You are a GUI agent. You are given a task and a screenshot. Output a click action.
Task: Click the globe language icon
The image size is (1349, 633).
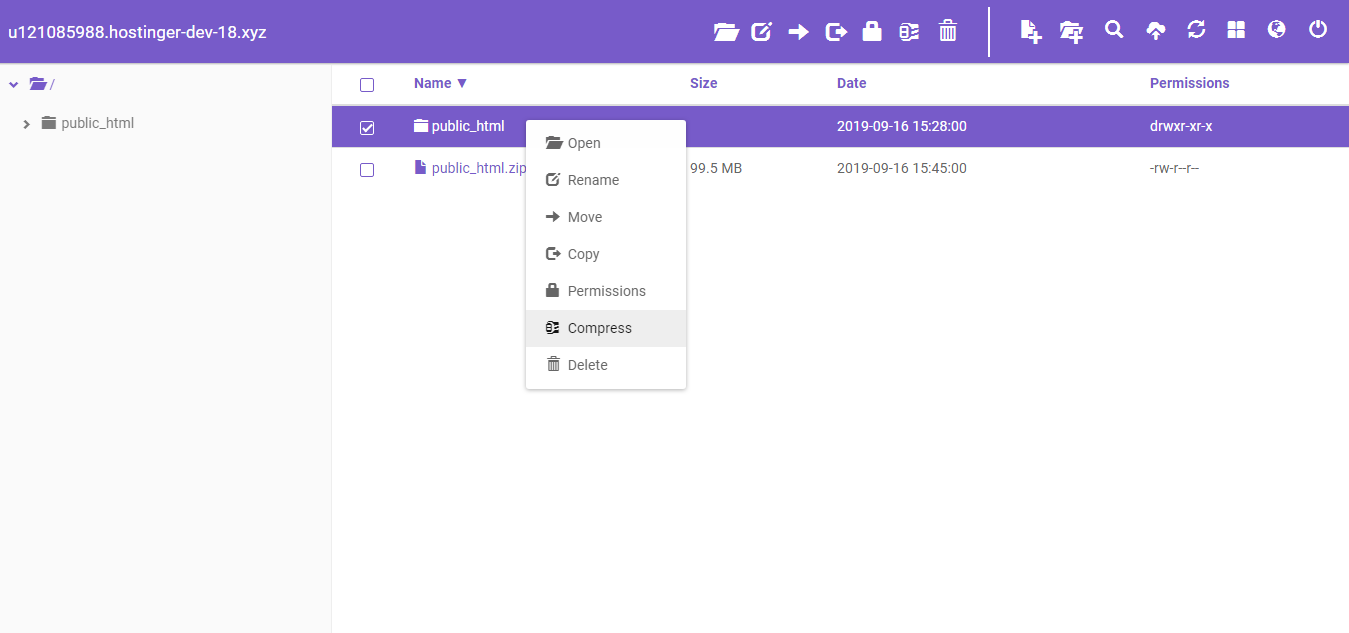point(1276,29)
